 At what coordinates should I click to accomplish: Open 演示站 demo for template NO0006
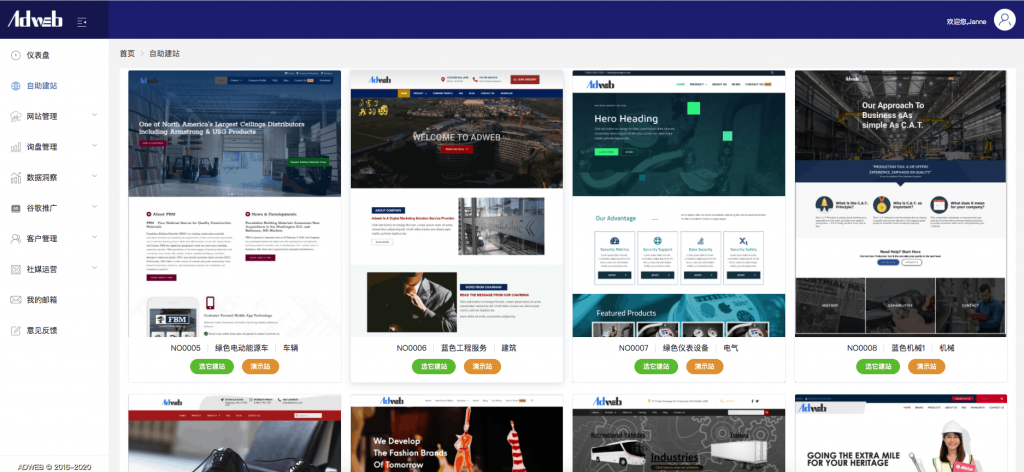(x=482, y=367)
